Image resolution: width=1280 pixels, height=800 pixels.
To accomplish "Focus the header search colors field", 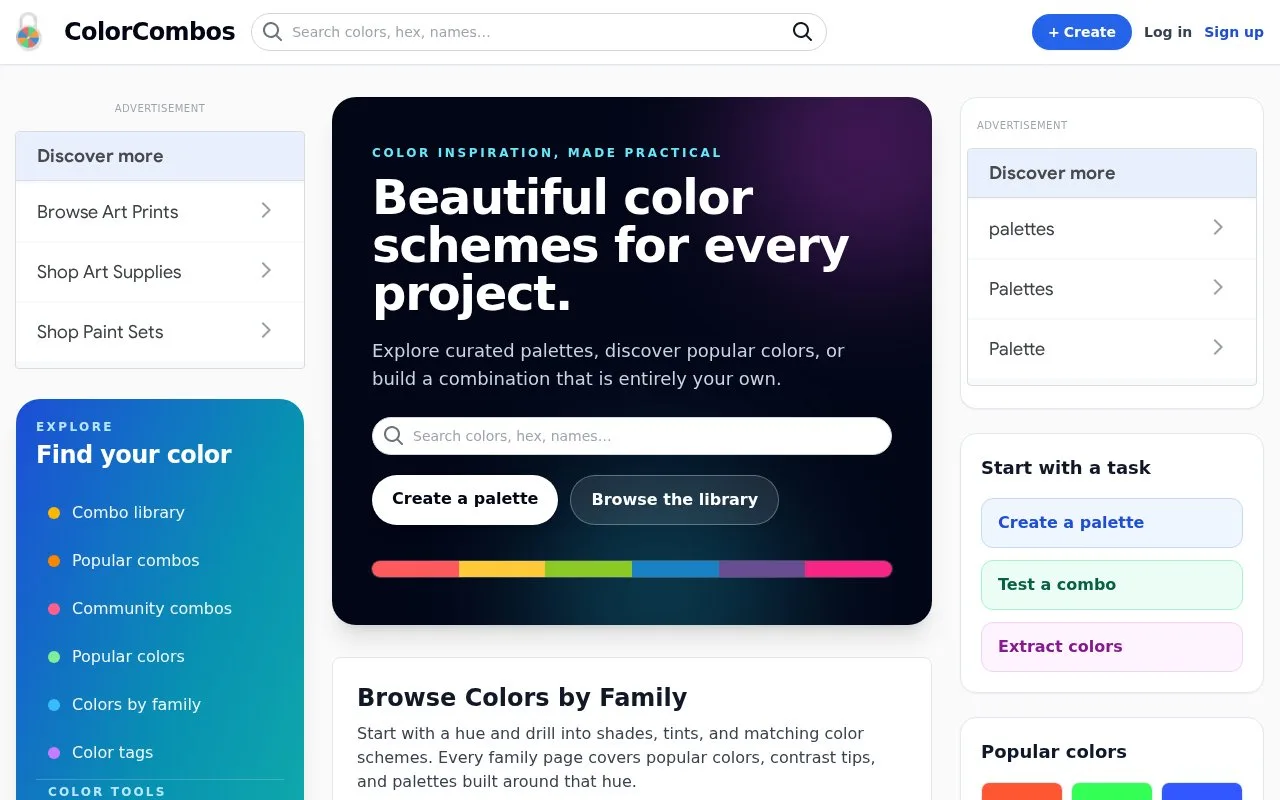I will [538, 32].
